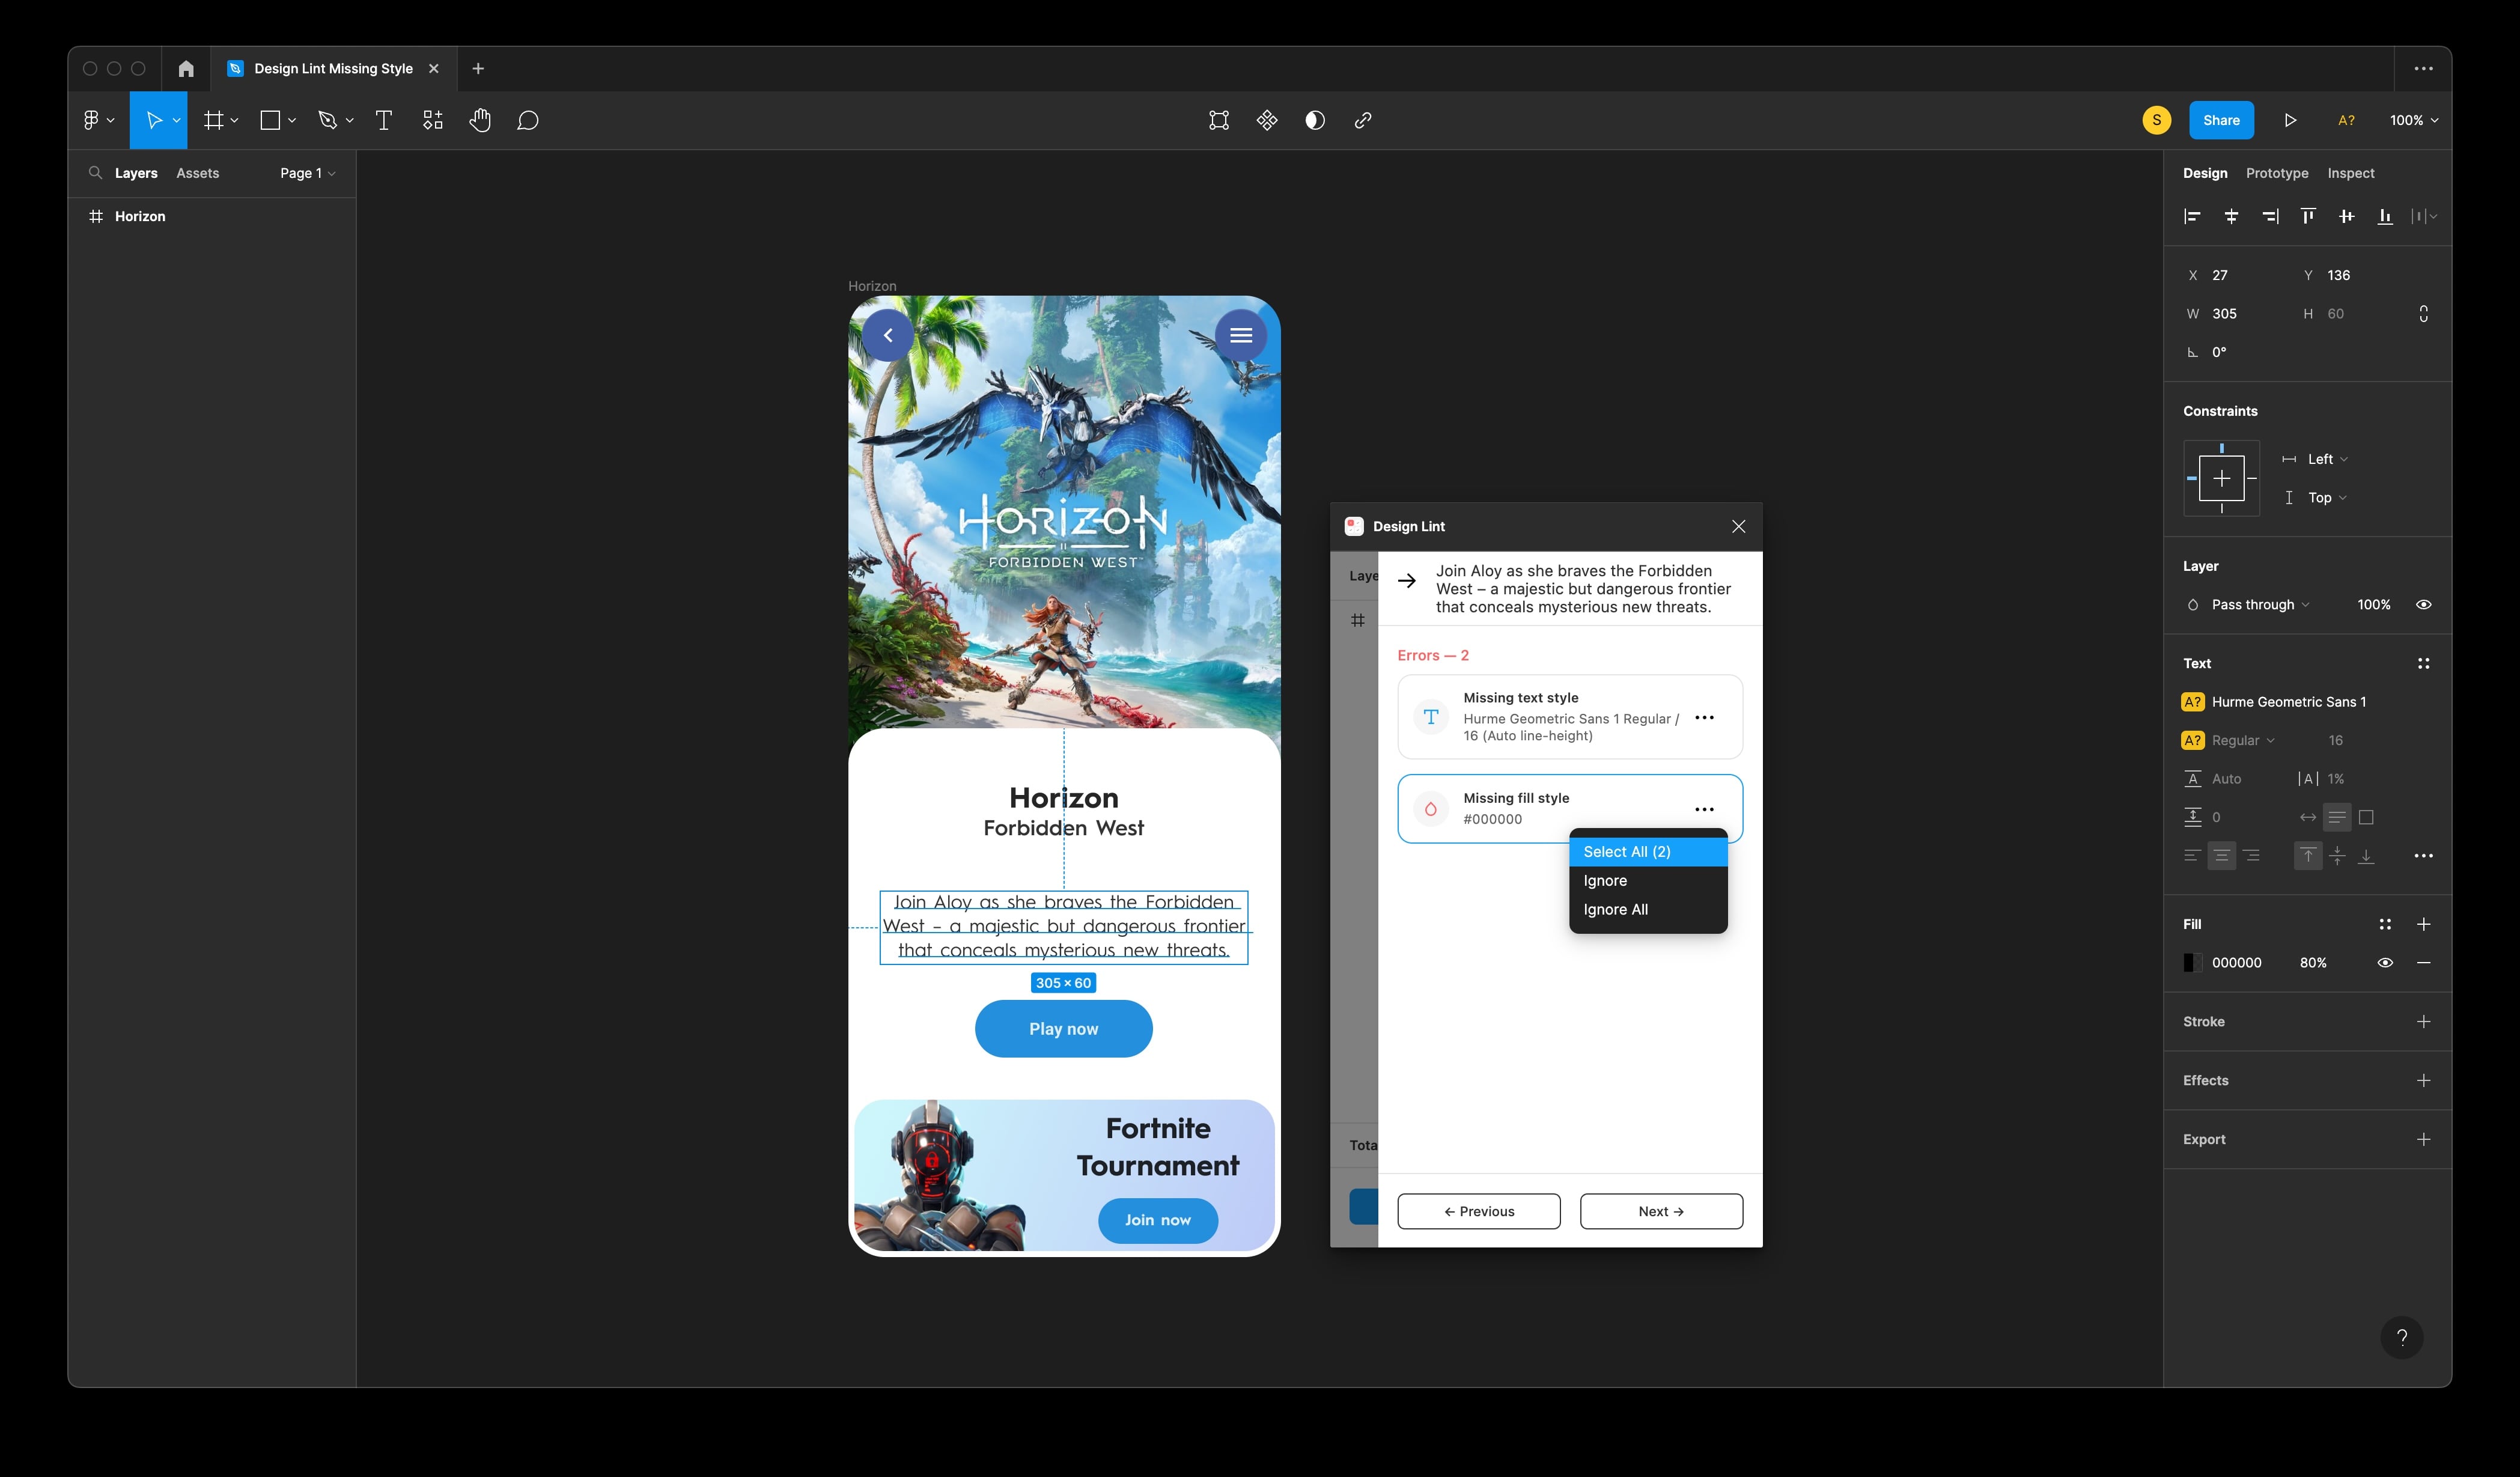The width and height of the screenshot is (2520, 1477).
Task: Choose Select All (2) menu option
Action: [x=1627, y=852]
